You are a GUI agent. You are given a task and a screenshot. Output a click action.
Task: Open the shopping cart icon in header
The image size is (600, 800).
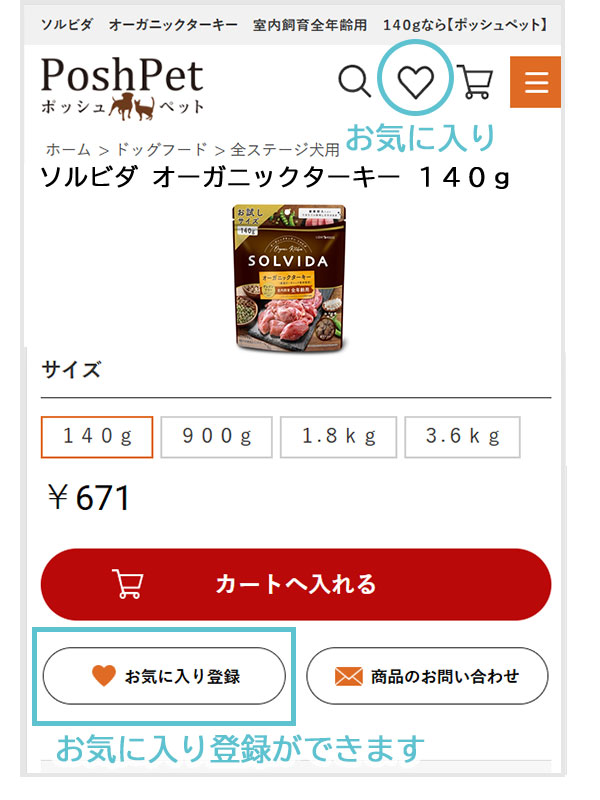click(475, 82)
